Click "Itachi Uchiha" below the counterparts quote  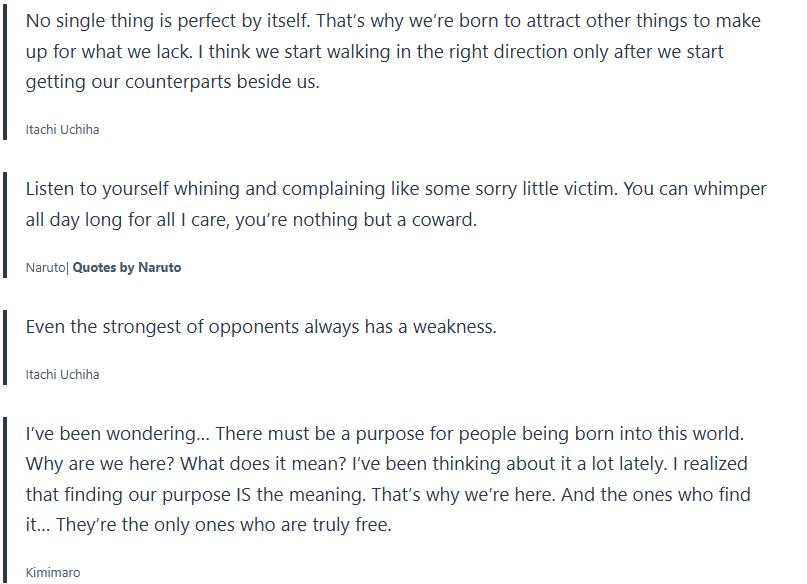pyautogui.click(x=62, y=130)
